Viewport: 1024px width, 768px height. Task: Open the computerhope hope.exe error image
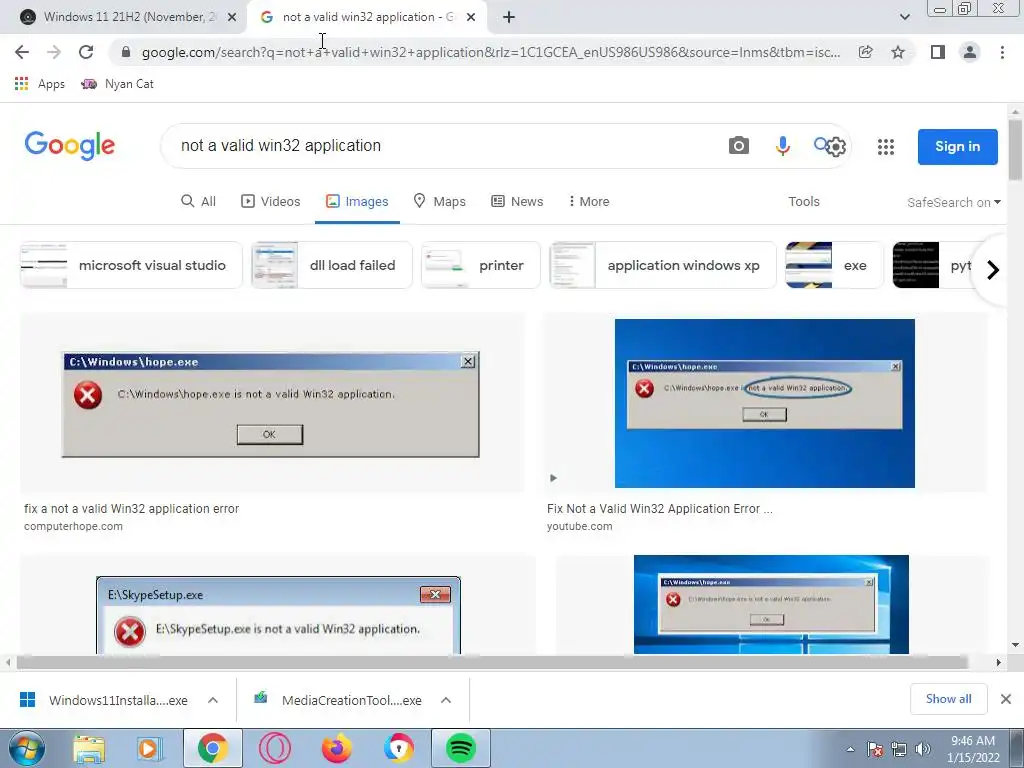tap(272, 403)
